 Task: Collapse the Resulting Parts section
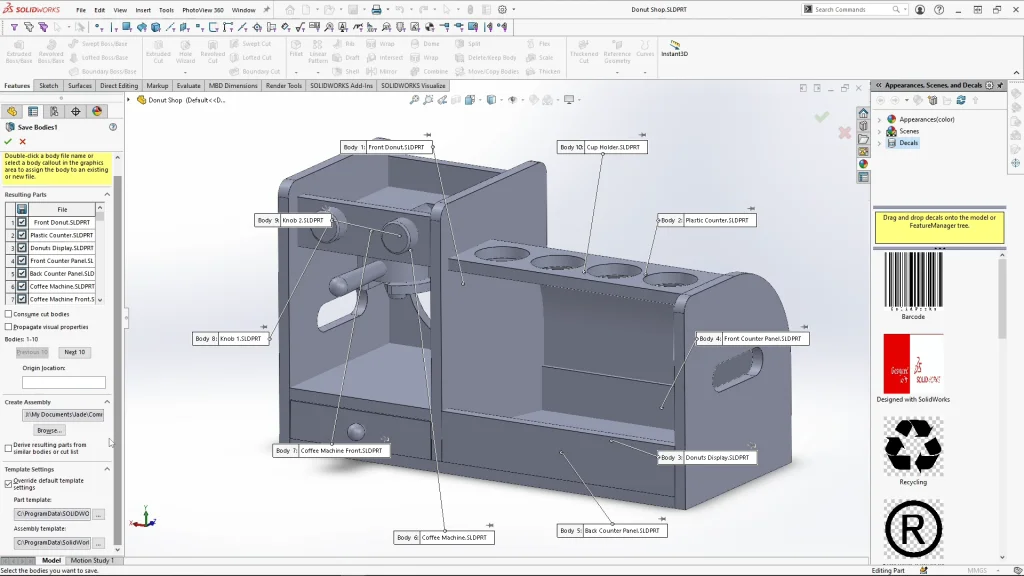tap(108, 195)
